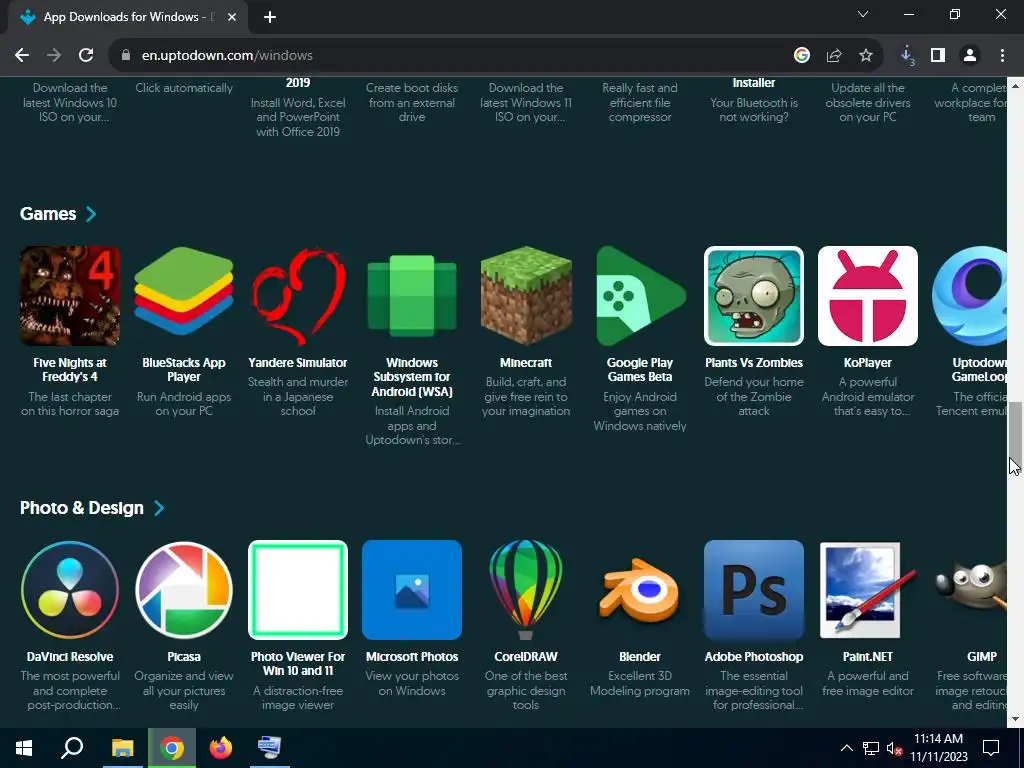The width and height of the screenshot is (1024, 768).
Task: Open the Minecraft title link
Action: click(x=526, y=362)
